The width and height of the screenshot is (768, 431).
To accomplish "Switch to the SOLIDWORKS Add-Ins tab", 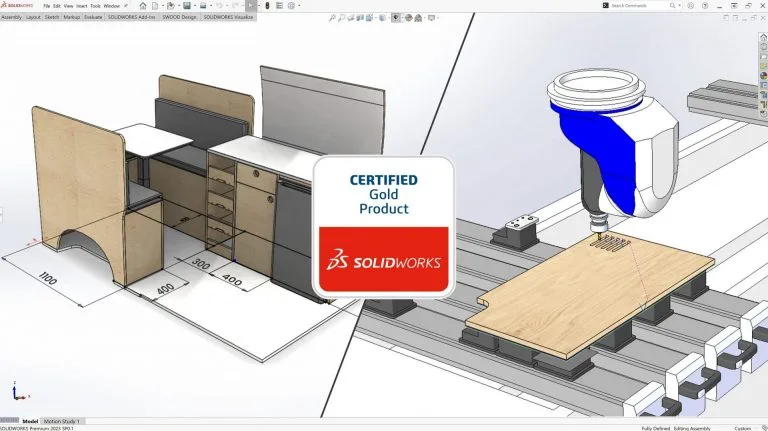I will [131, 17].
